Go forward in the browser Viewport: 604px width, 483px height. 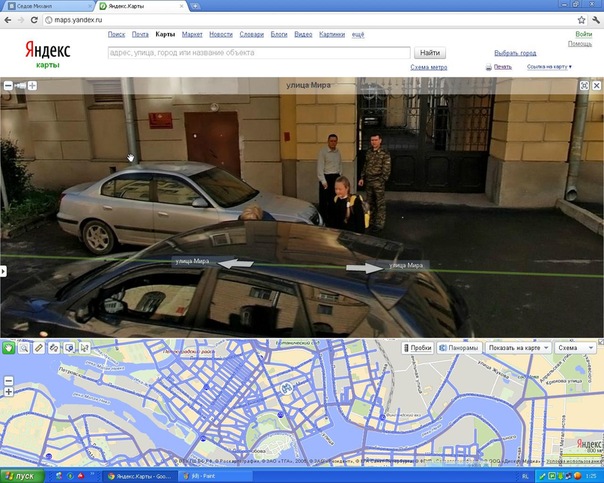click(x=21, y=20)
